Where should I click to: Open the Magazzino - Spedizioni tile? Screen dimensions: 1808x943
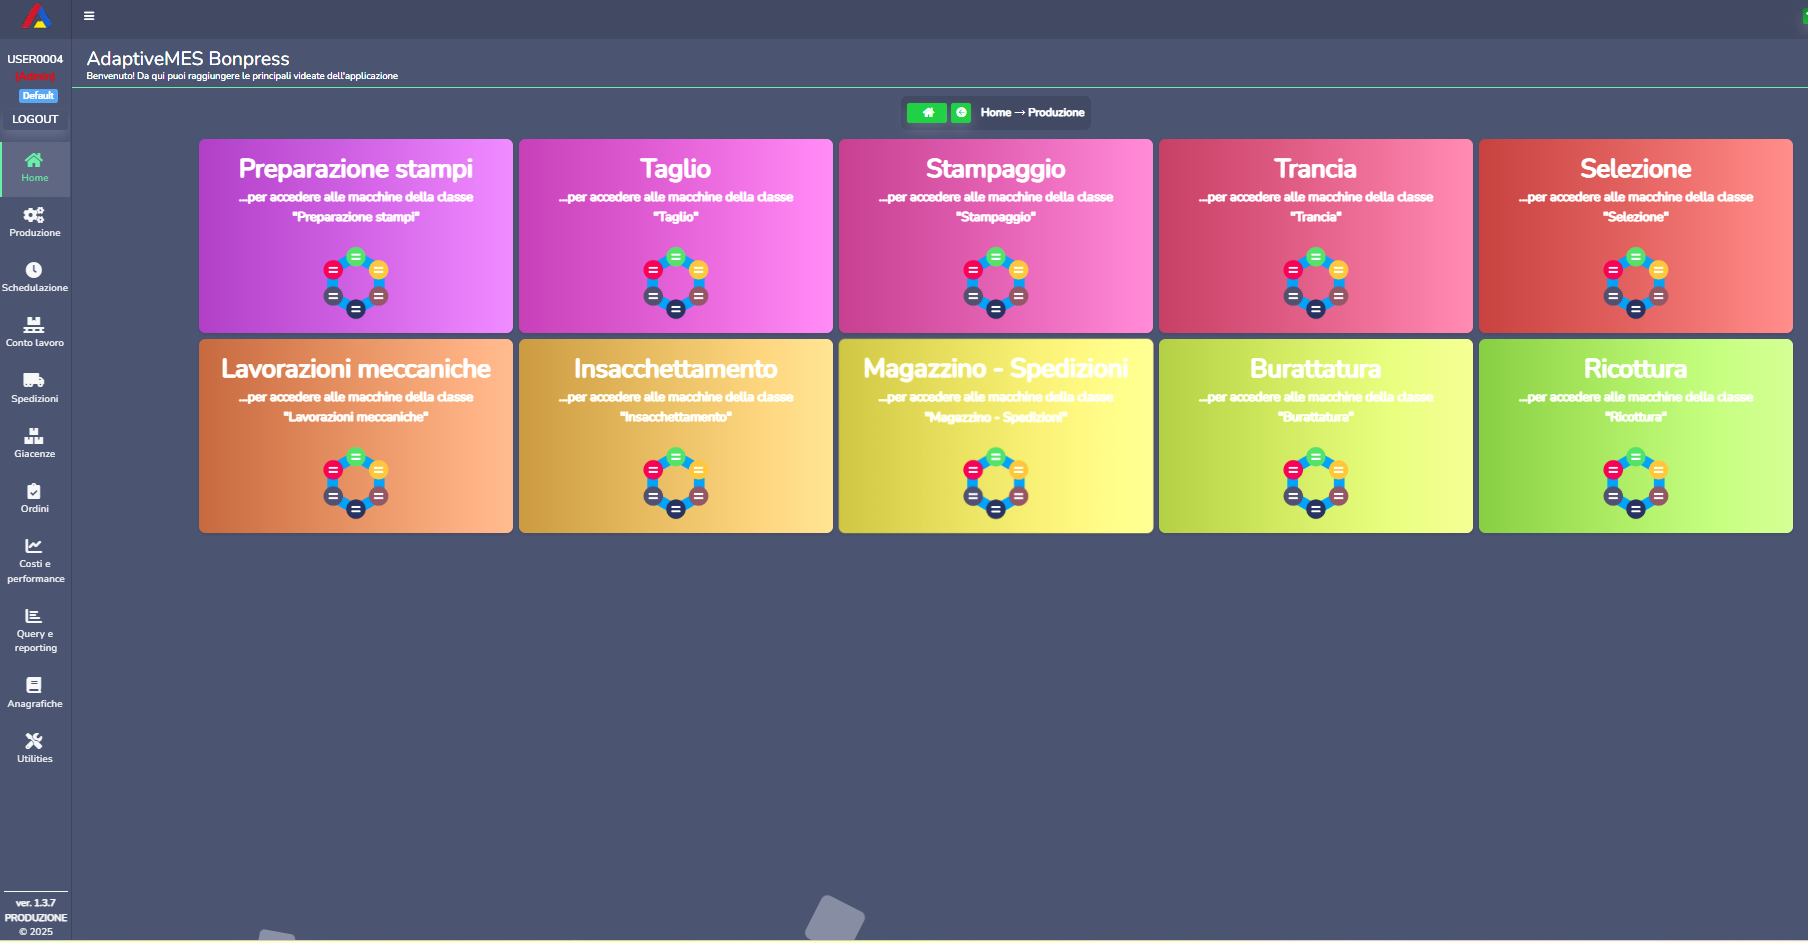[996, 436]
